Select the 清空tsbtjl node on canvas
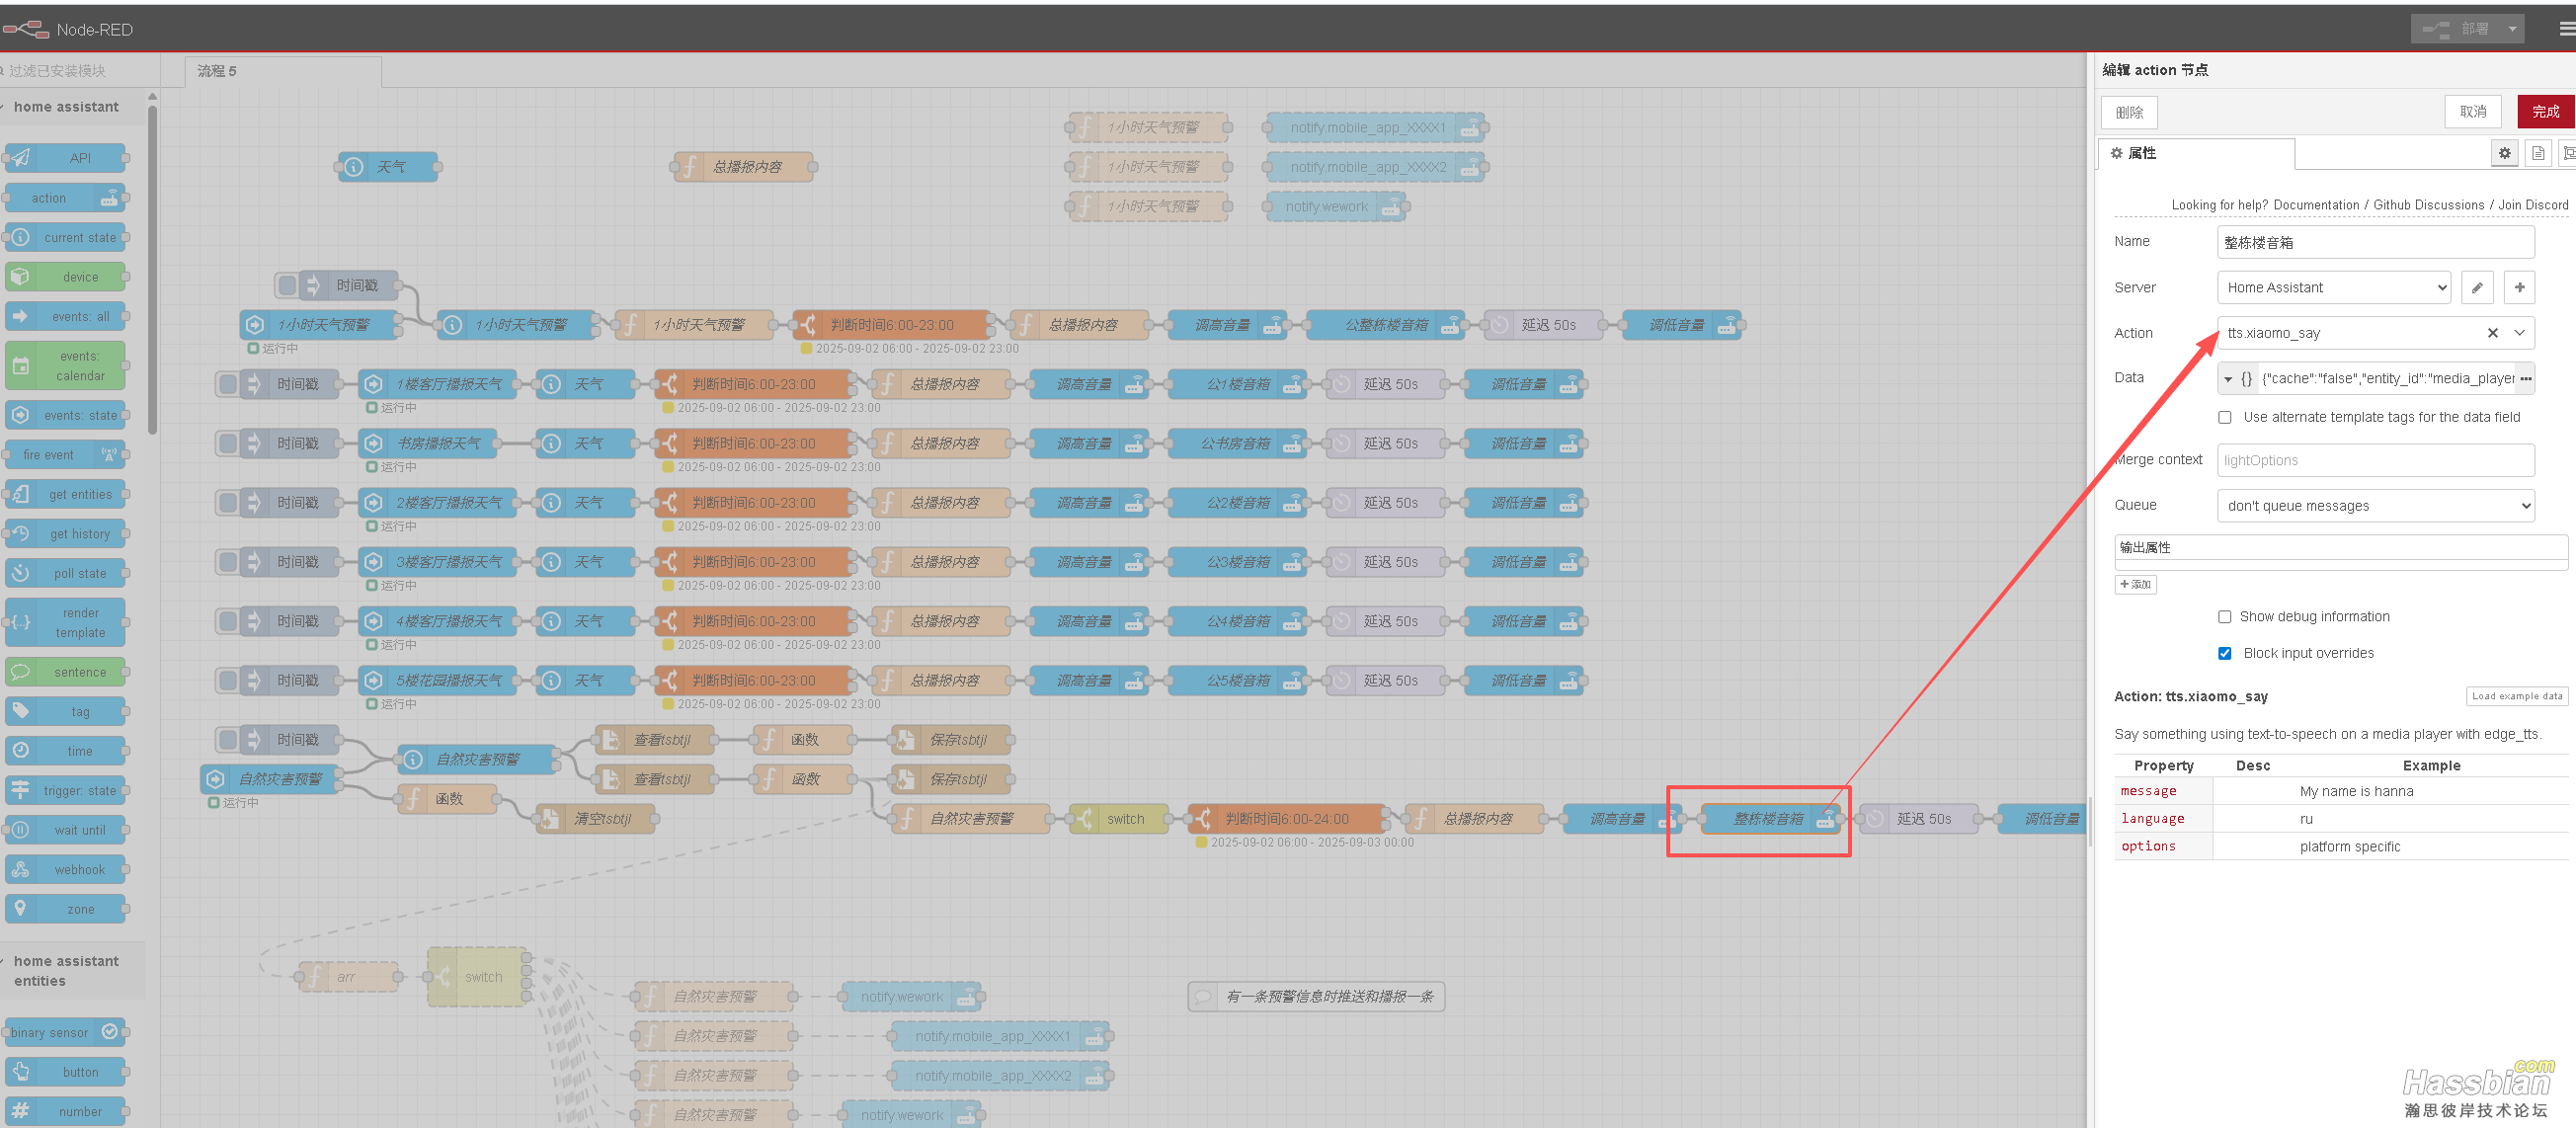The image size is (2576, 1128). pyautogui.click(x=597, y=819)
